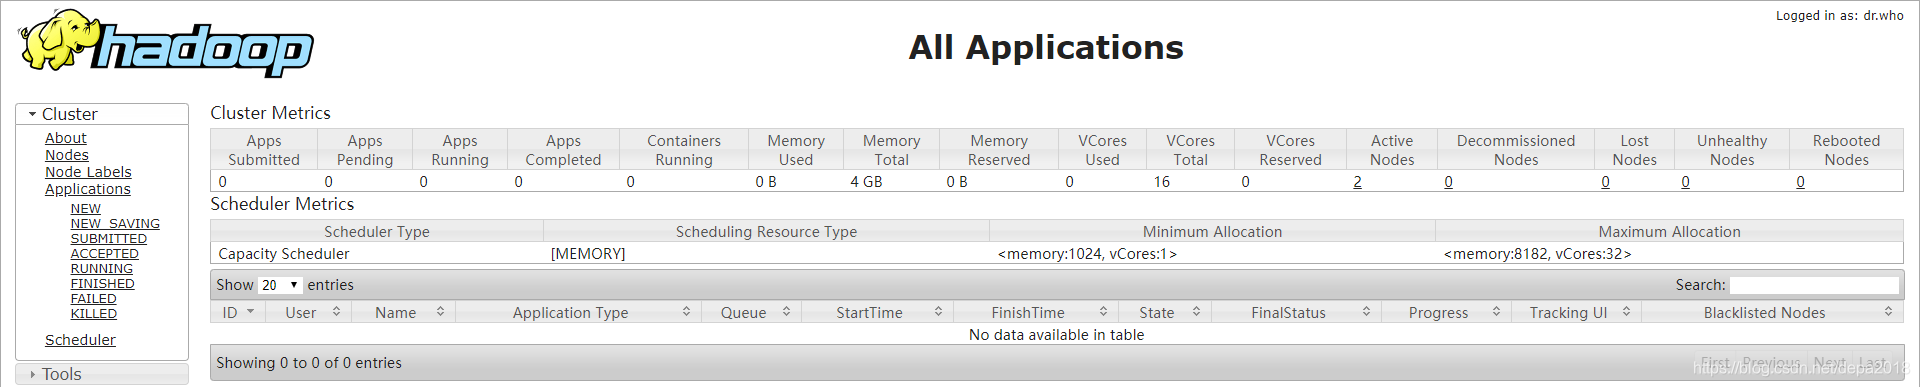The width and height of the screenshot is (1920, 387).
Task: Open Active Nodes count 2 link
Action: pyautogui.click(x=1357, y=182)
